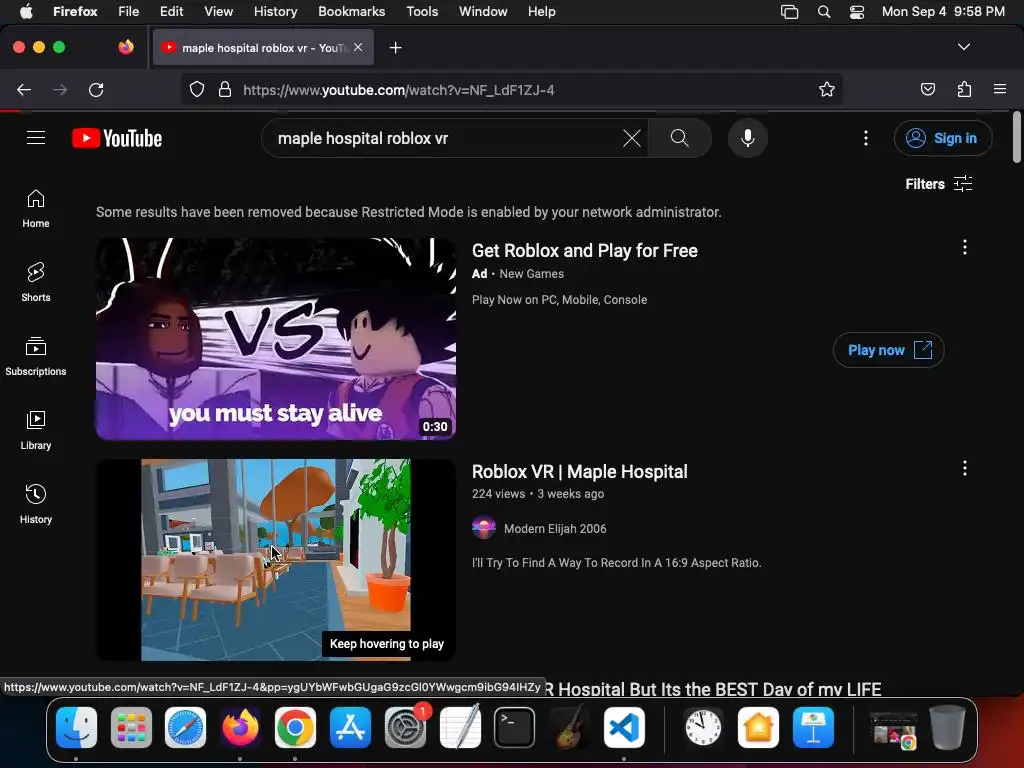Go forward in Firefox
The image size is (1024, 768).
click(x=60, y=89)
